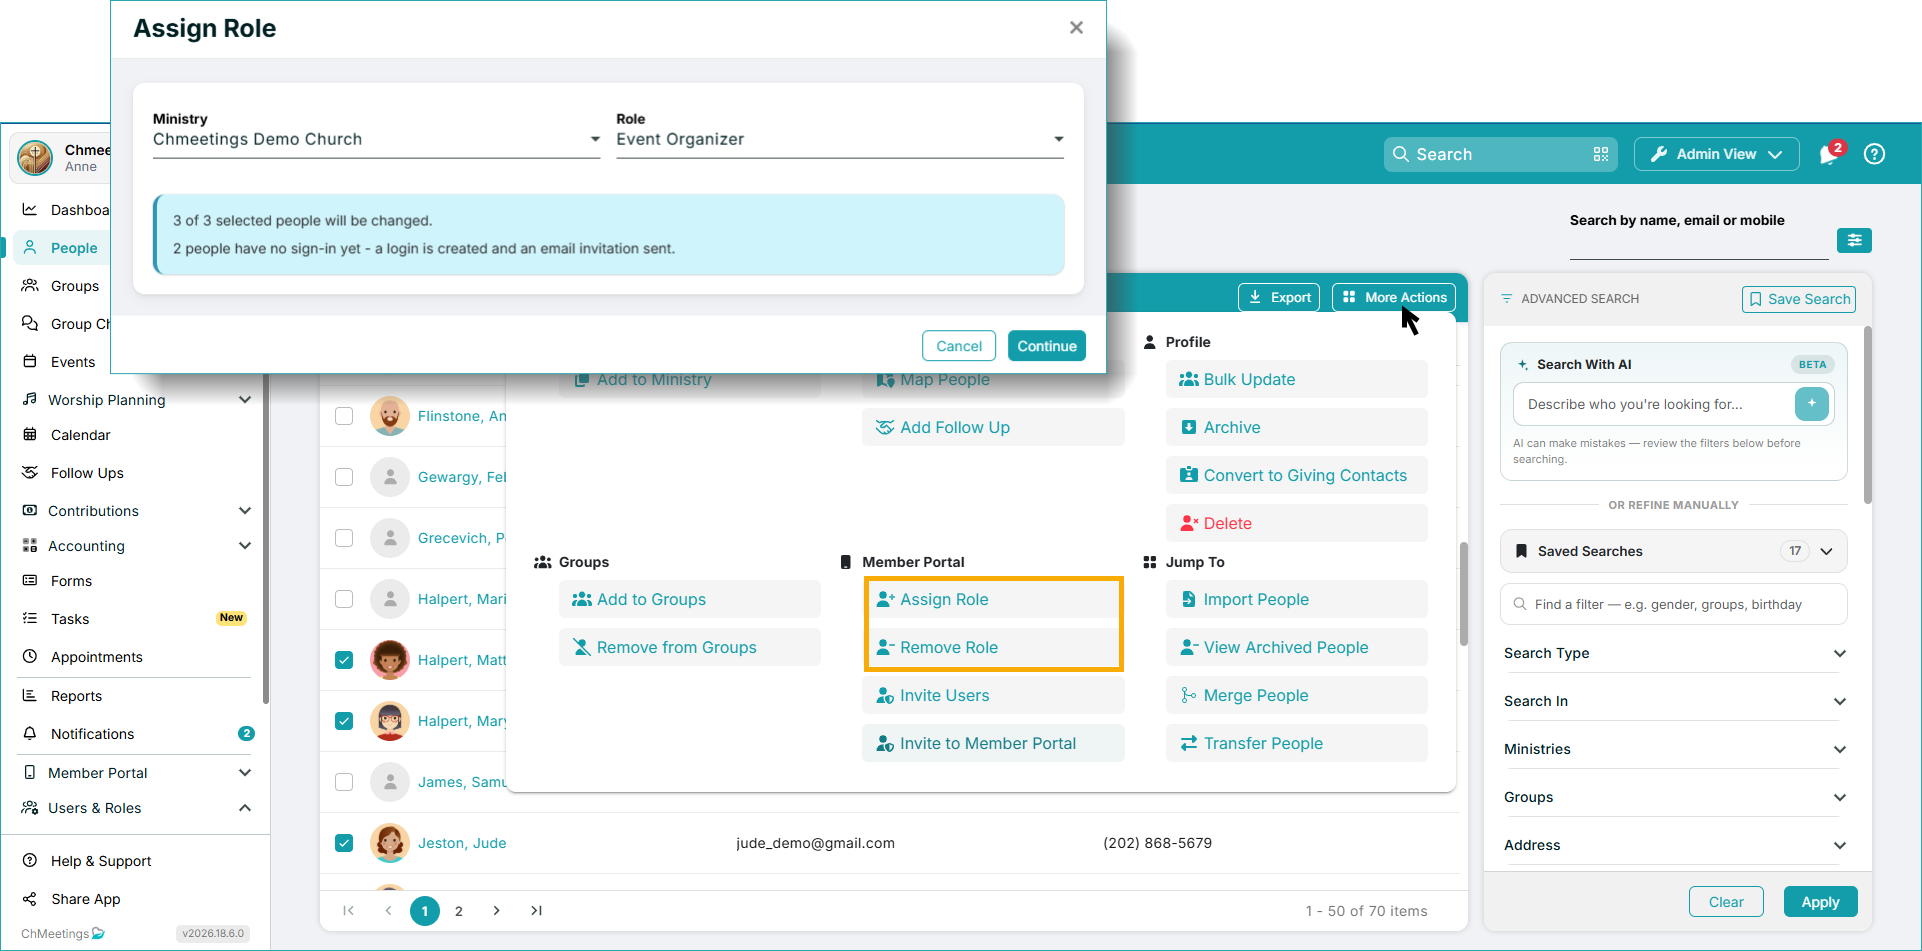Click the Save Search button
The width and height of the screenshot is (1922, 951).
coord(1799,299)
